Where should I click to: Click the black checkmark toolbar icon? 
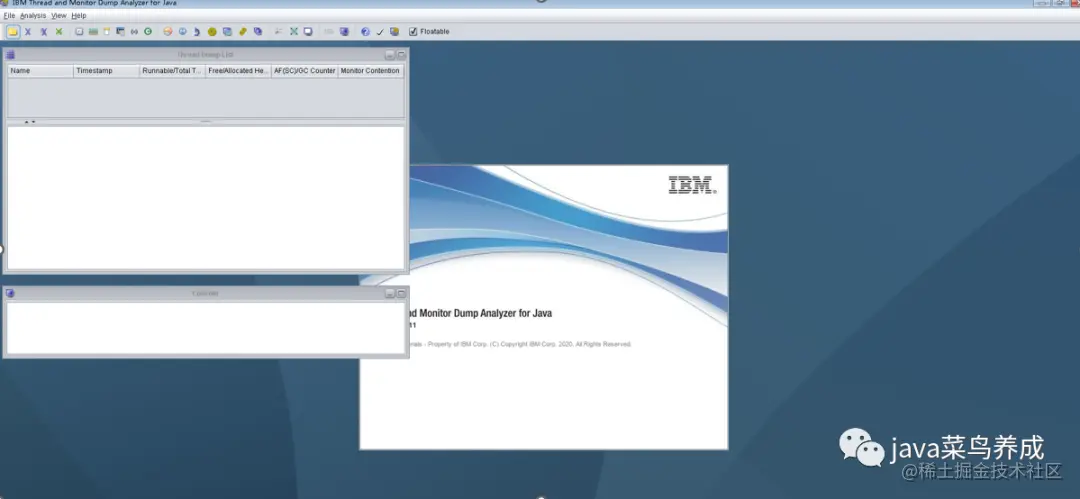point(380,32)
